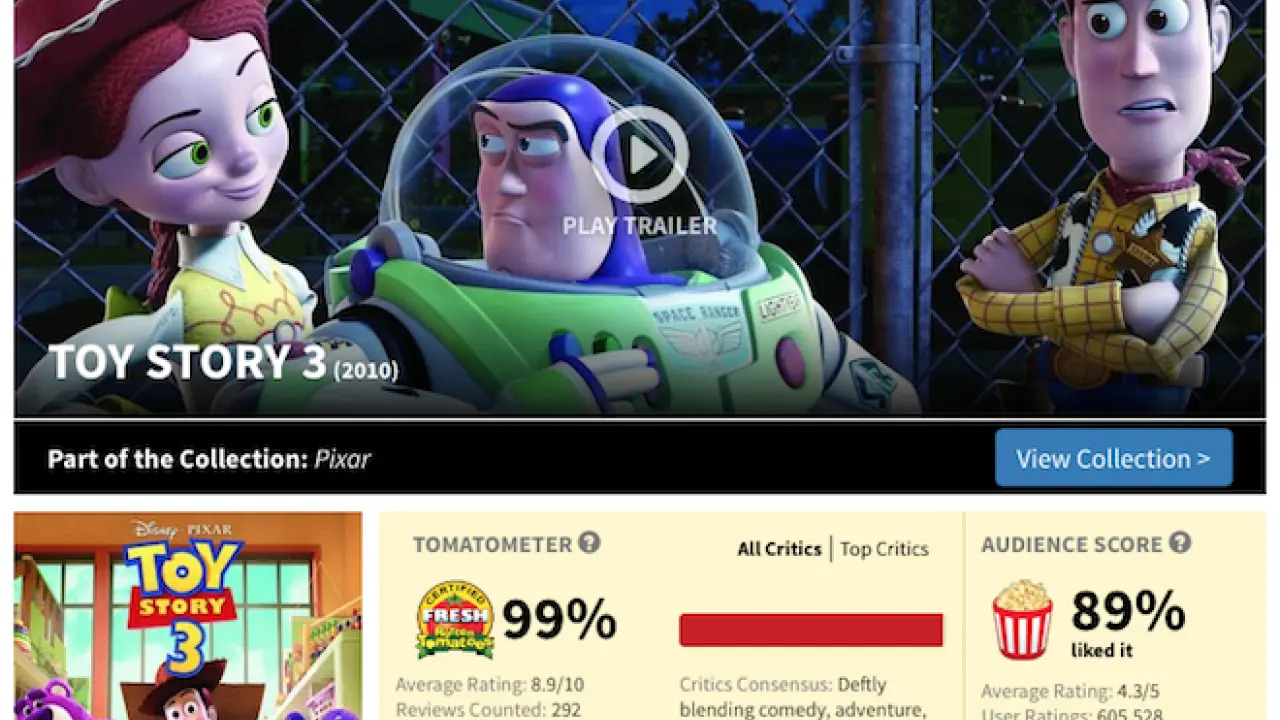This screenshot has width=1280, height=720.
Task: Click the 99% Tomatometer score
Action: click(x=559, y=620)
